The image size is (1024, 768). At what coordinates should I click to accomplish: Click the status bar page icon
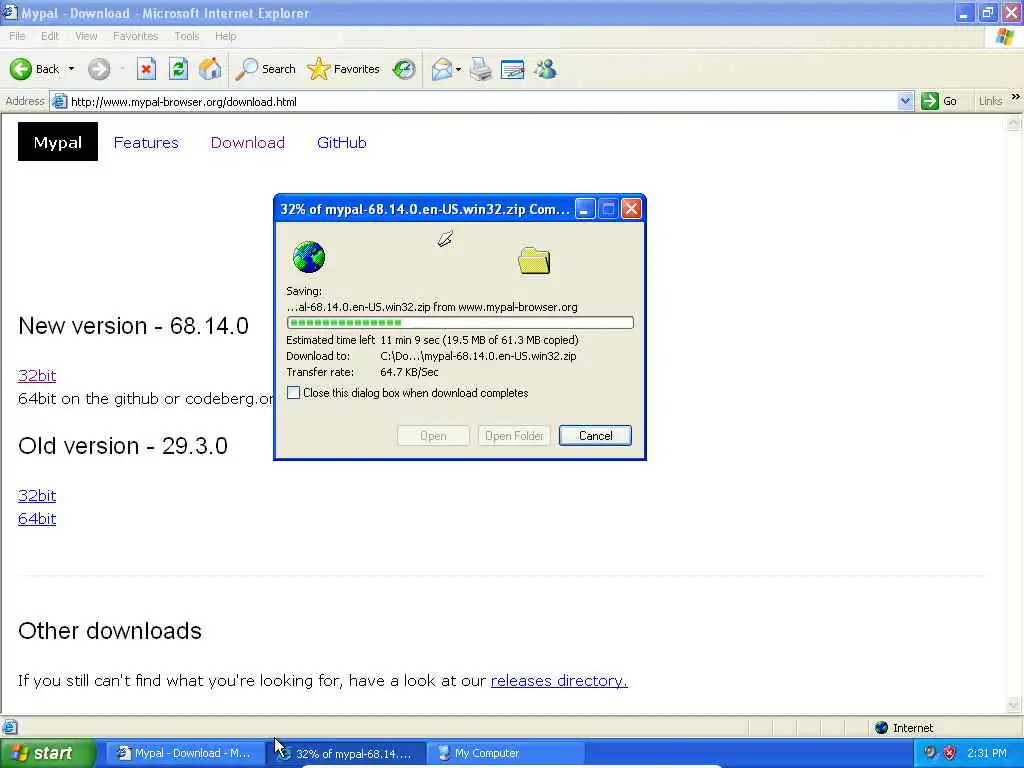(10, 727)
